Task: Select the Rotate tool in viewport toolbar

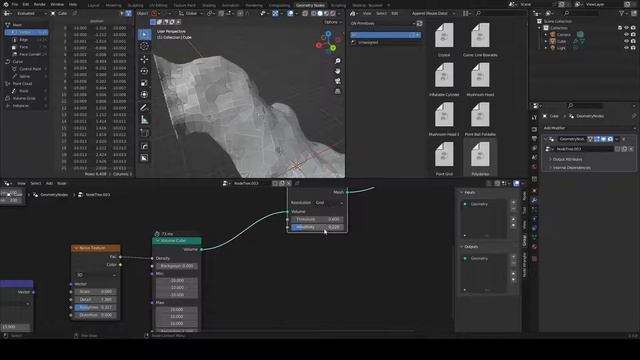Action: pos(144,71)
